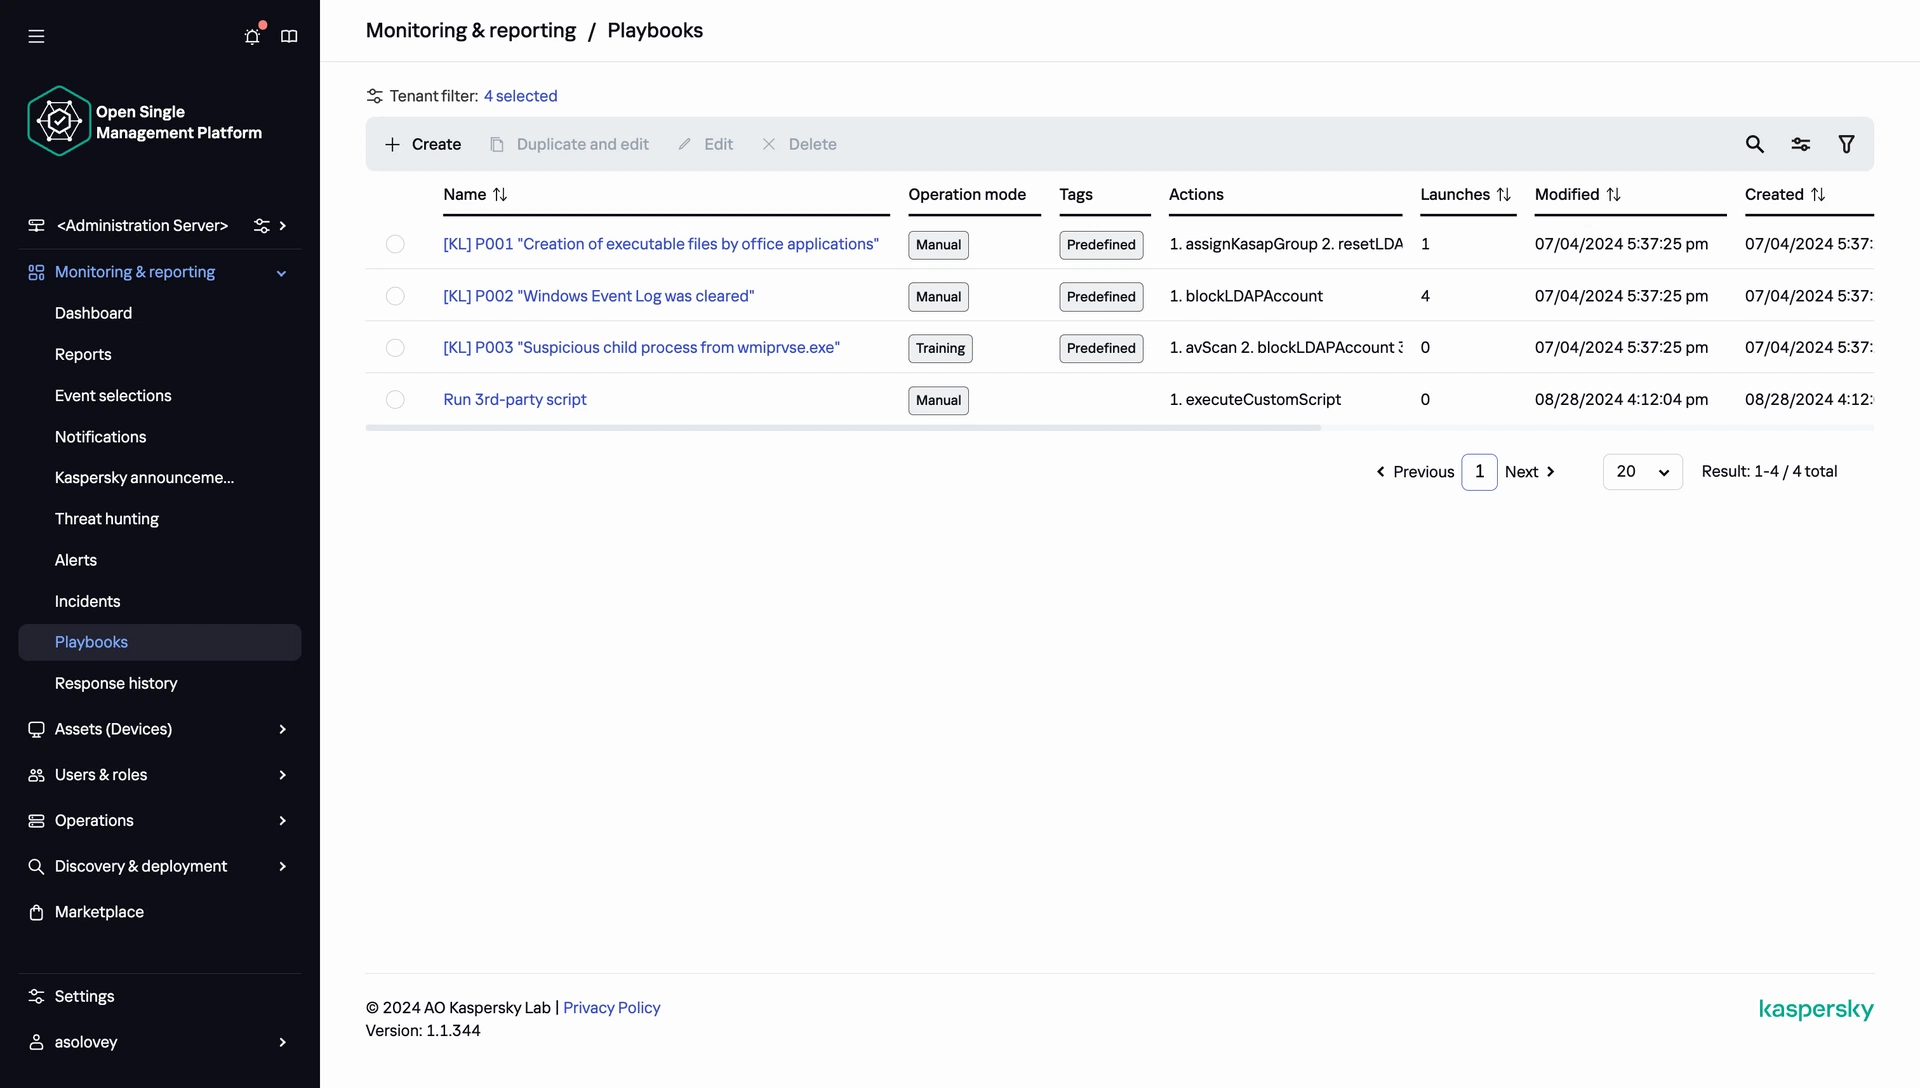Open the funnel filter icon

[1846, 144]
